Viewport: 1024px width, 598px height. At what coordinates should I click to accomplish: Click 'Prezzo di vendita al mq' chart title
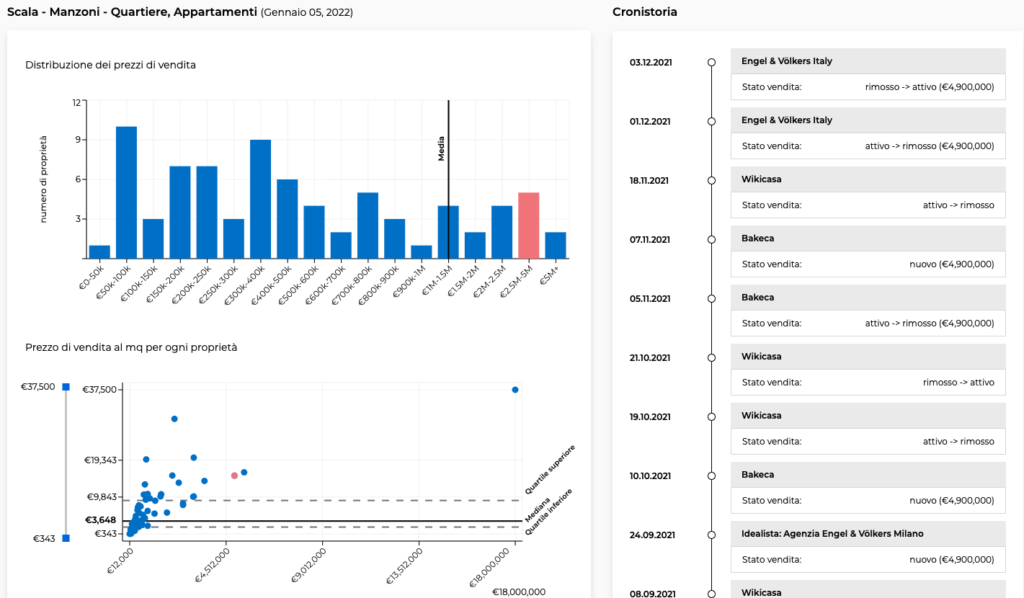[x=131, y=347]
